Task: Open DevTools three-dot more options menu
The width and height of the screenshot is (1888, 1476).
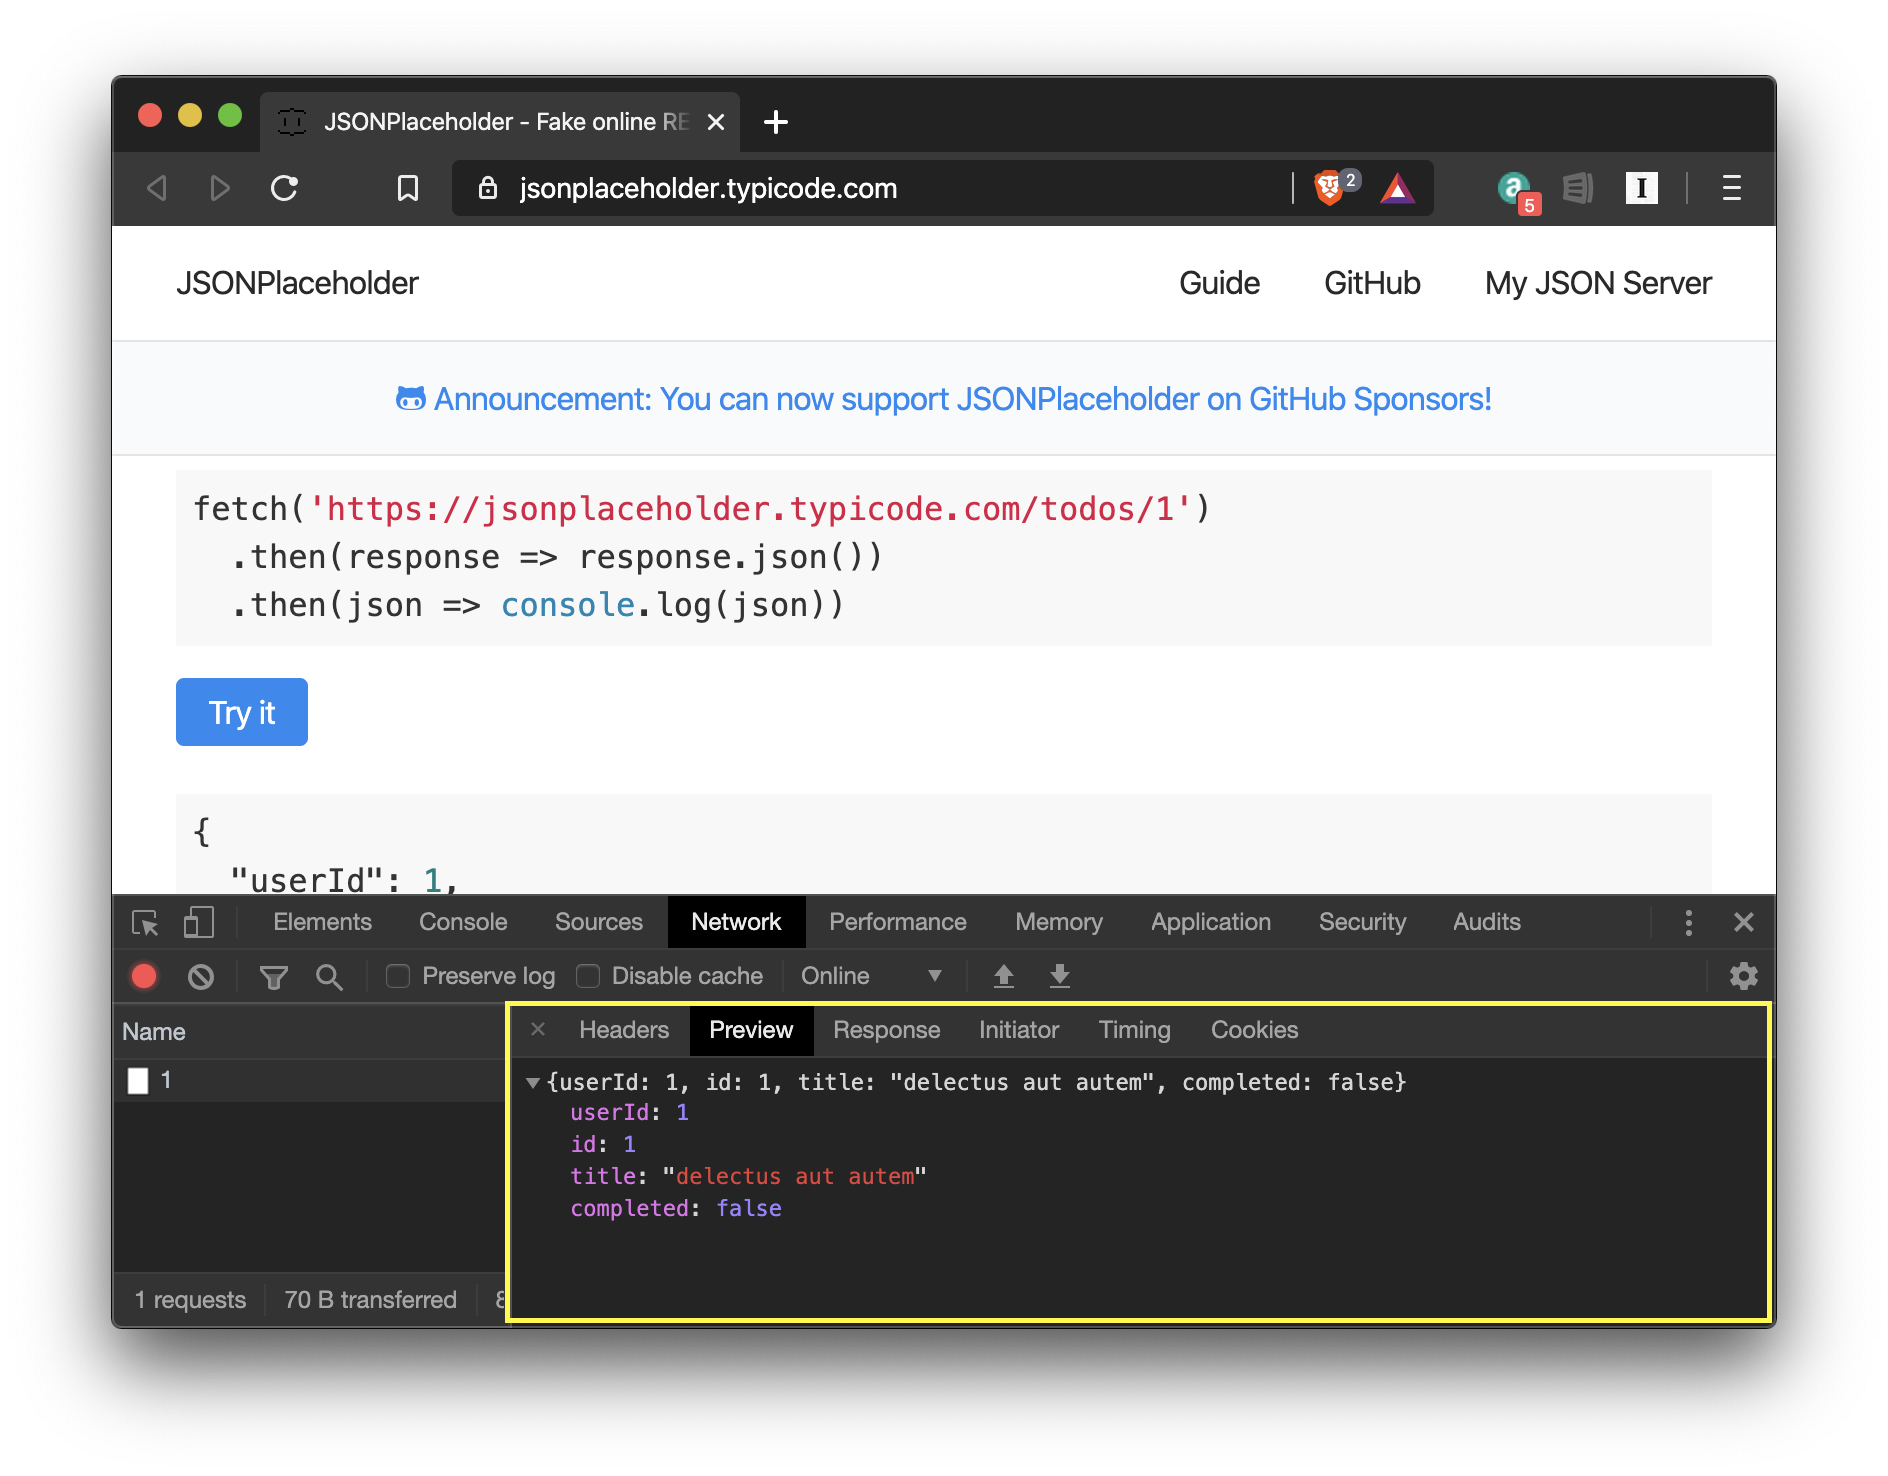Action: point(1688,922)
